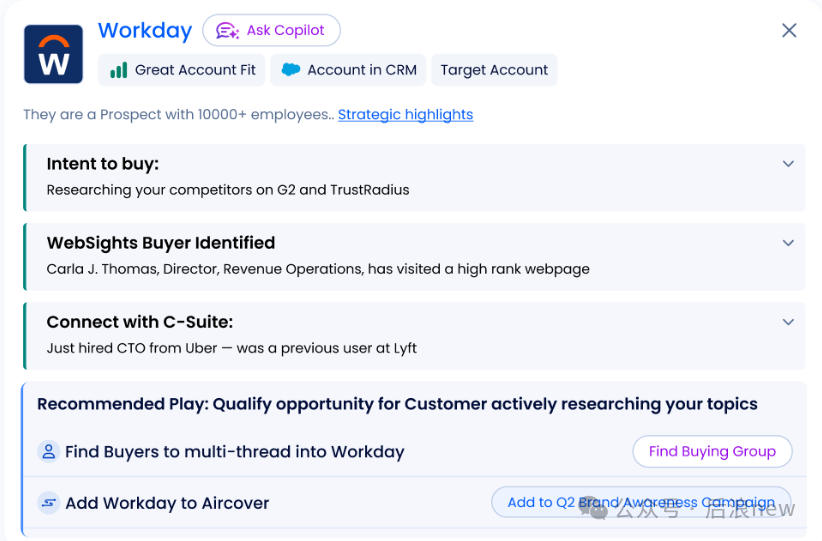The height and width of the screenshot is (541, 822).
Task: Expand the WebSights Buyer Identified chevron
Action: coord(788,243)
